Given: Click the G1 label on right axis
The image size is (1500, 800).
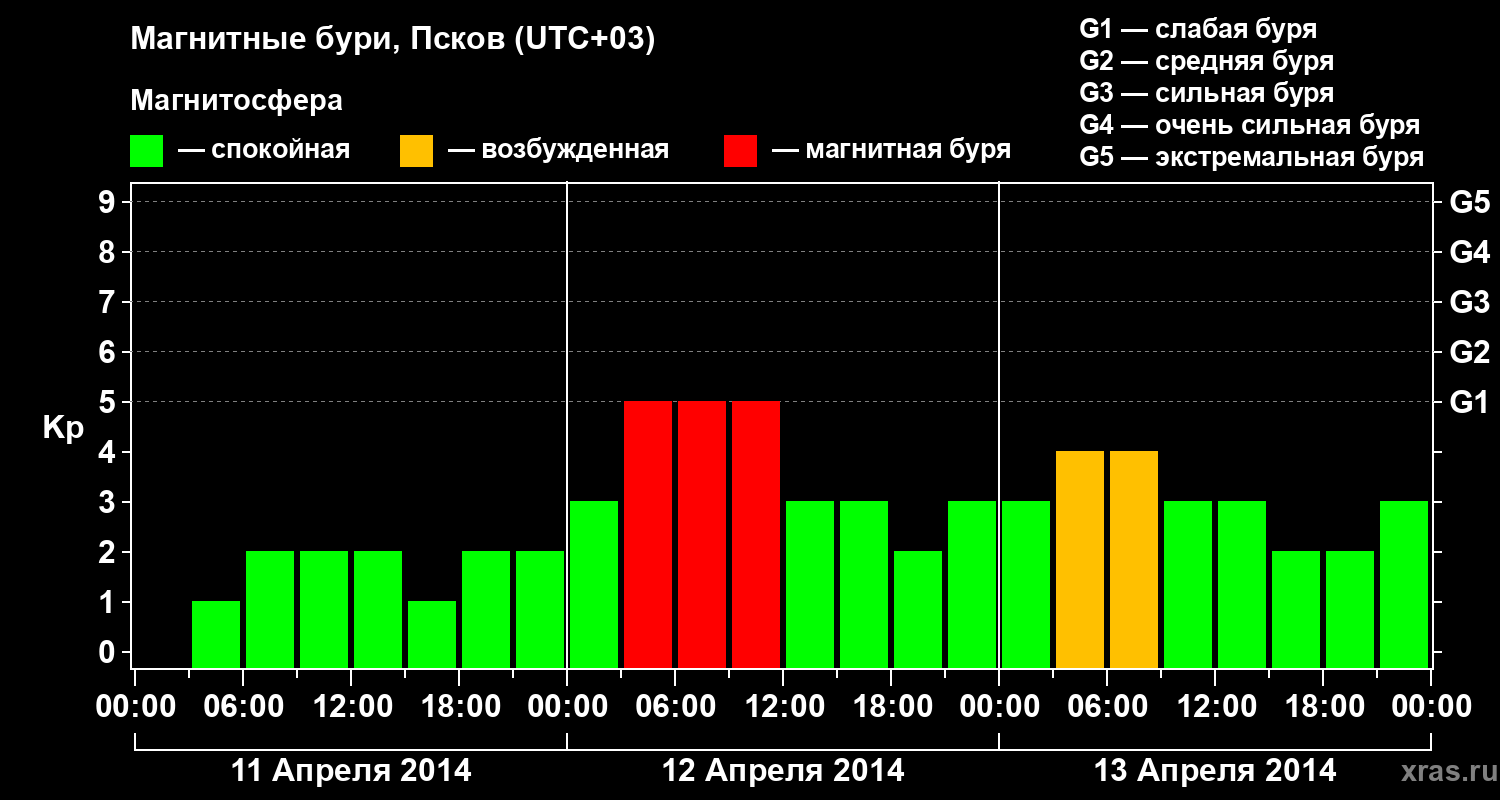Looking at the screenshot, I should pos(1469,403).
